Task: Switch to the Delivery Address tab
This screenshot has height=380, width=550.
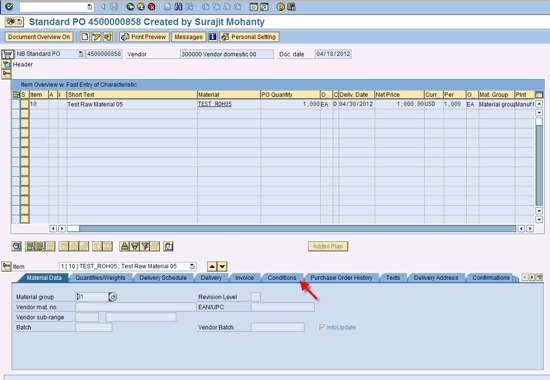Action: [x=436, y=278]
